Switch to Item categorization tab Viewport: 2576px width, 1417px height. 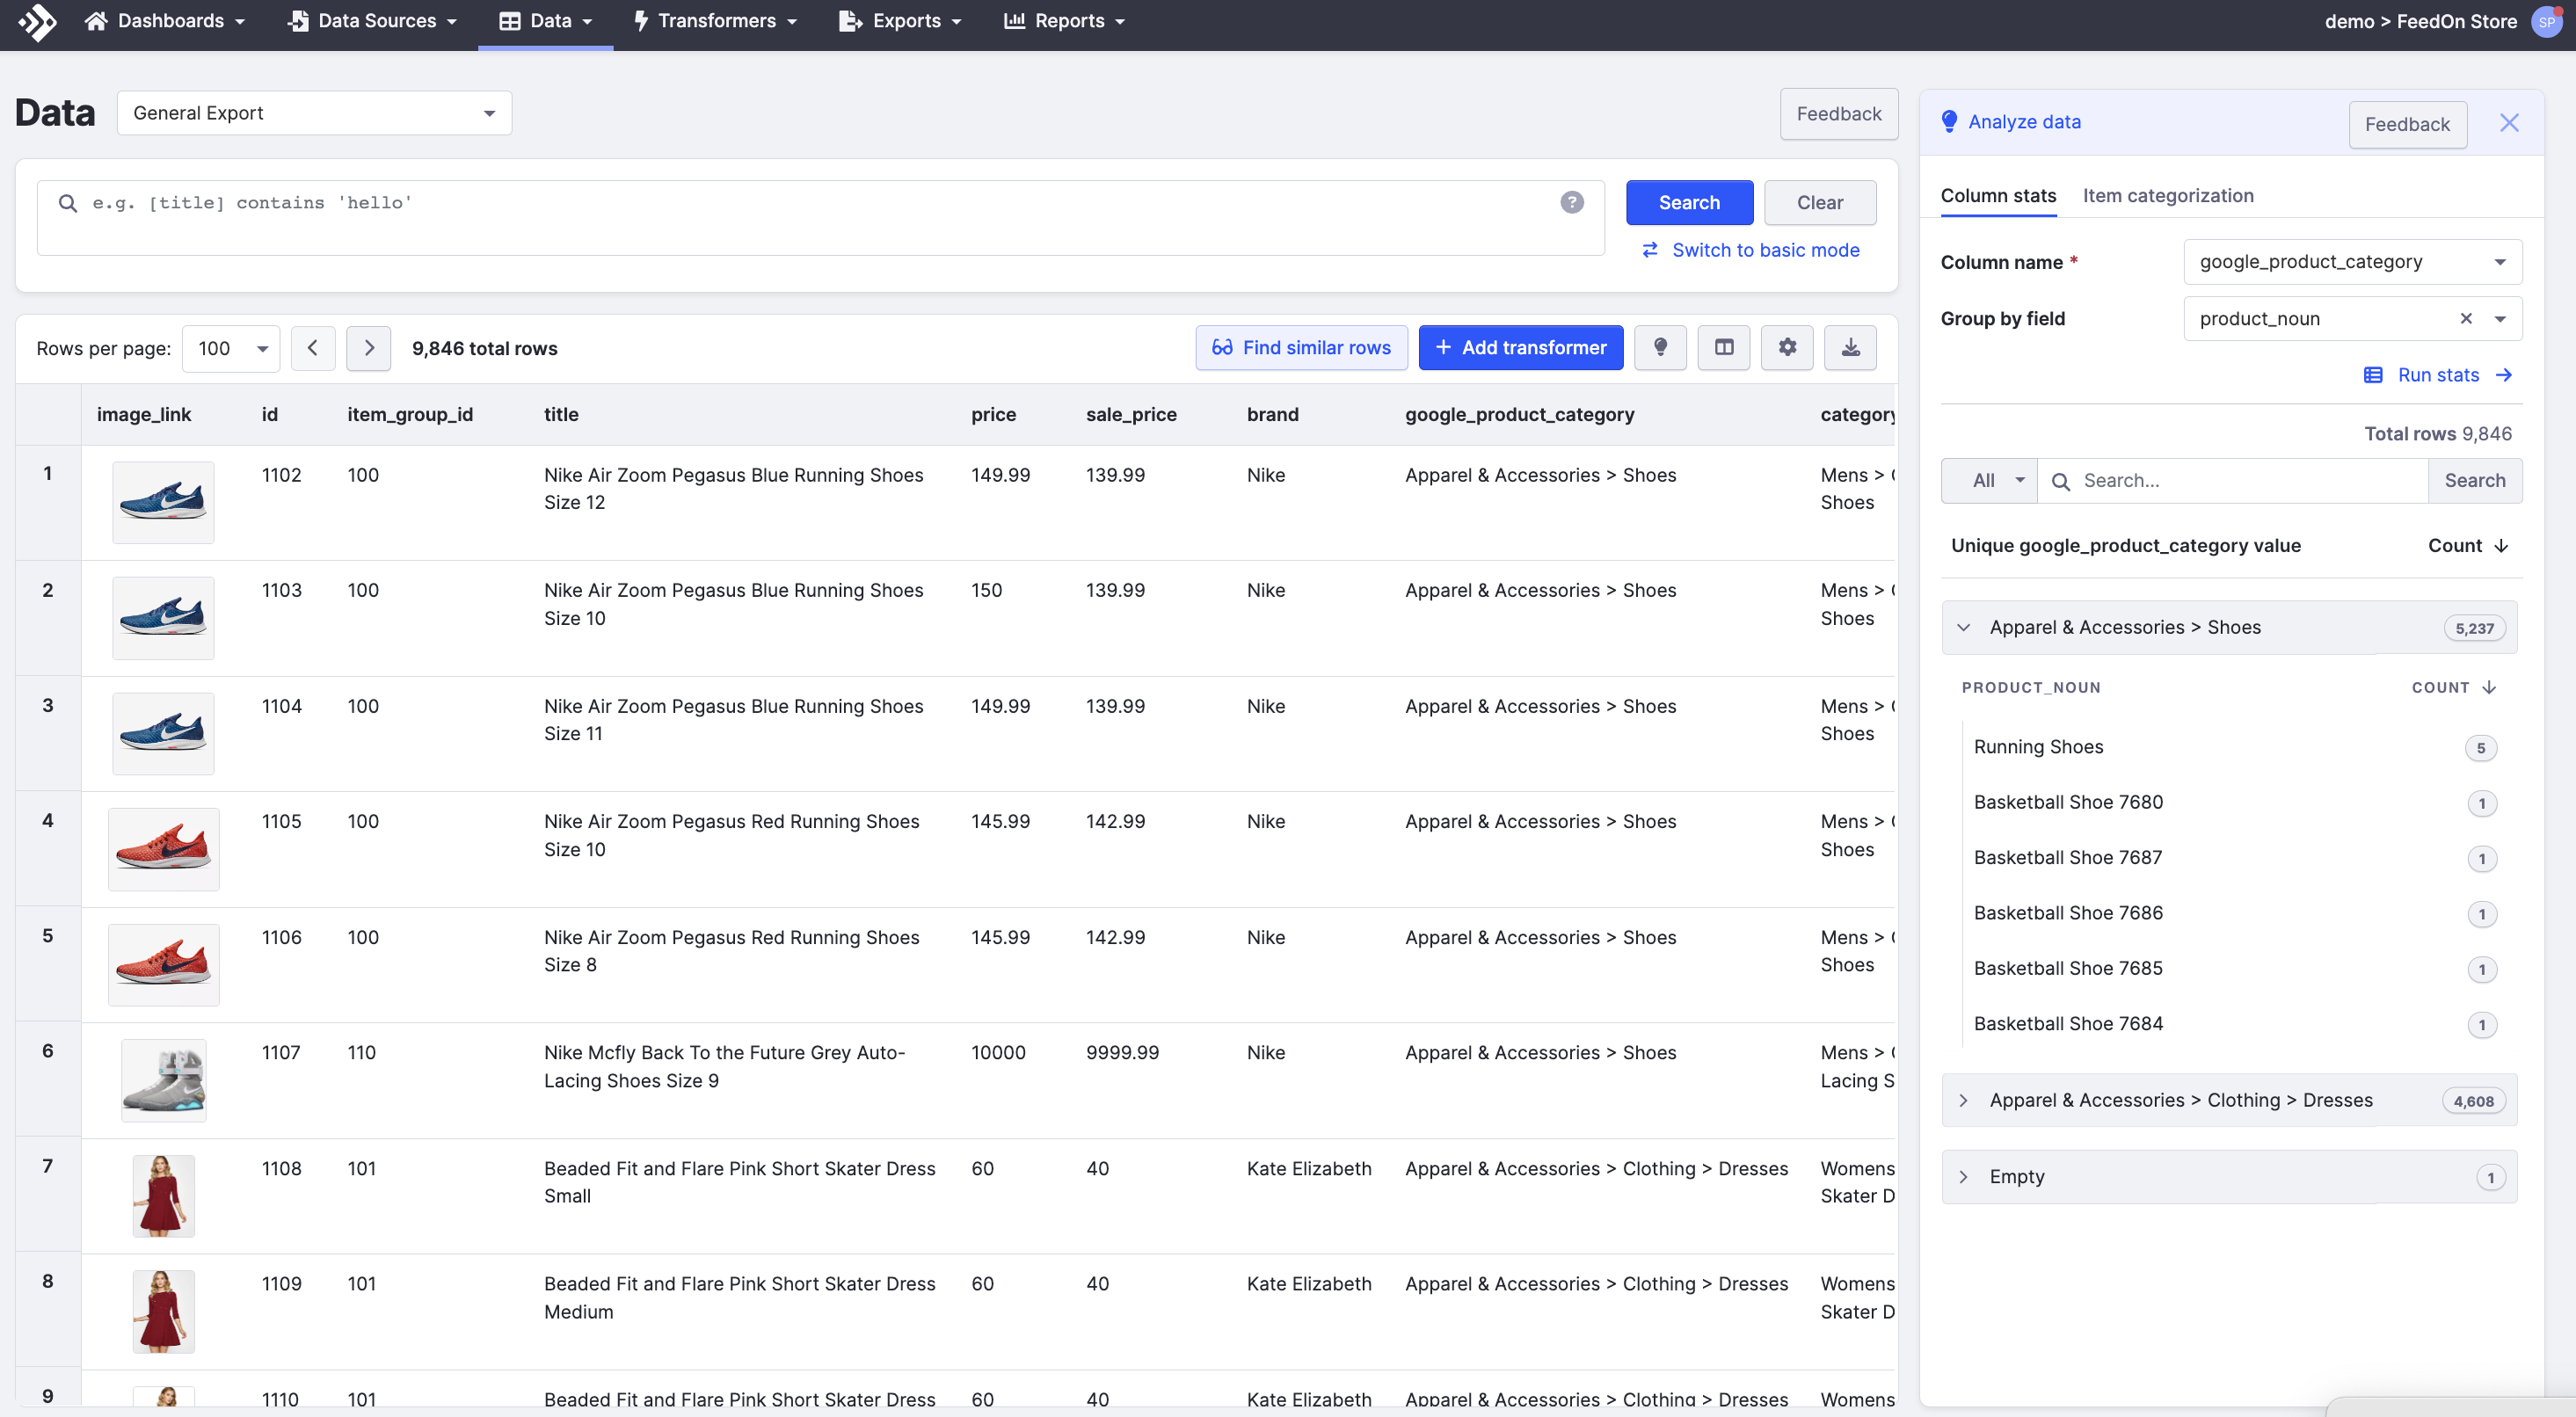click(2167, 196)
